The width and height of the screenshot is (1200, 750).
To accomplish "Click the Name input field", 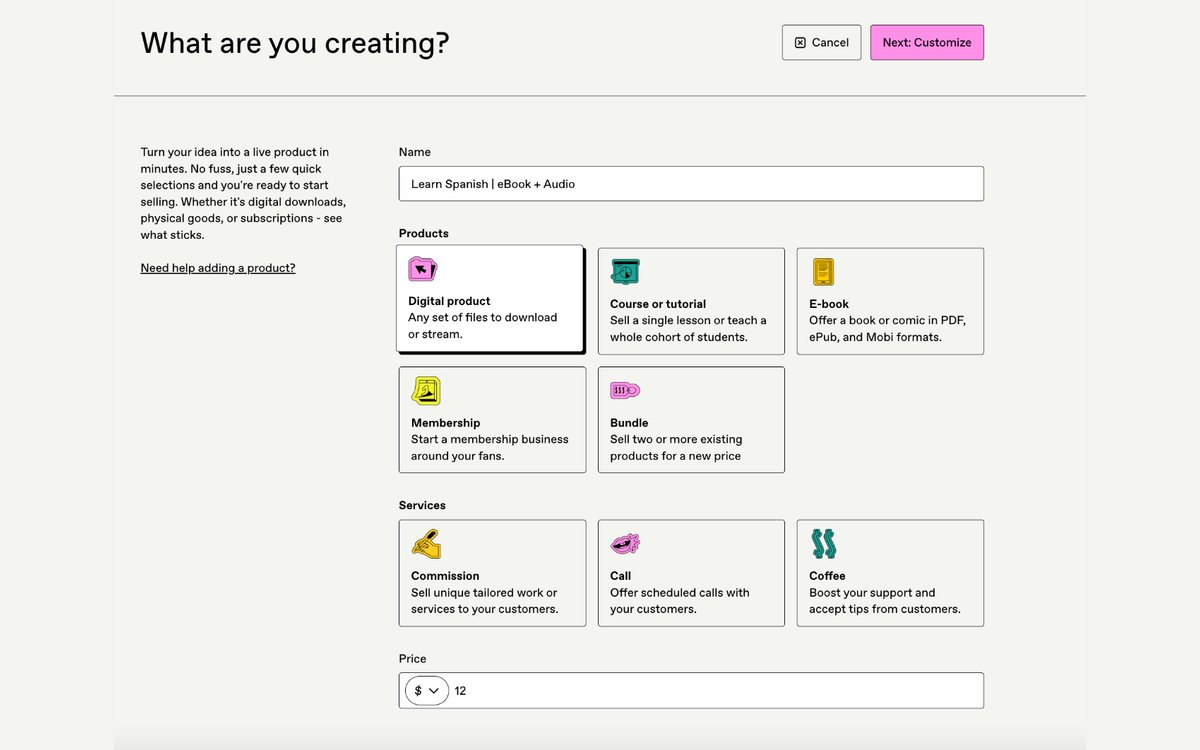I will tap(691, 184).
